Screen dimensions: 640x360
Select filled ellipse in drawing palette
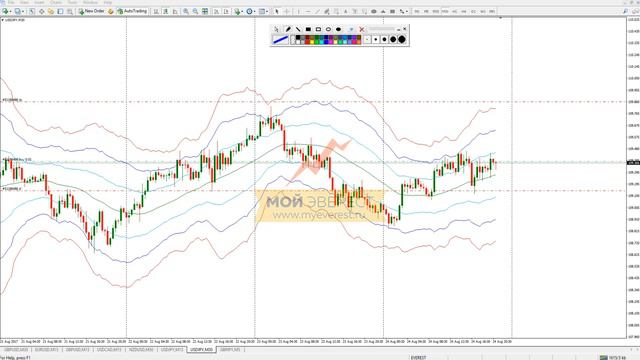338,29
